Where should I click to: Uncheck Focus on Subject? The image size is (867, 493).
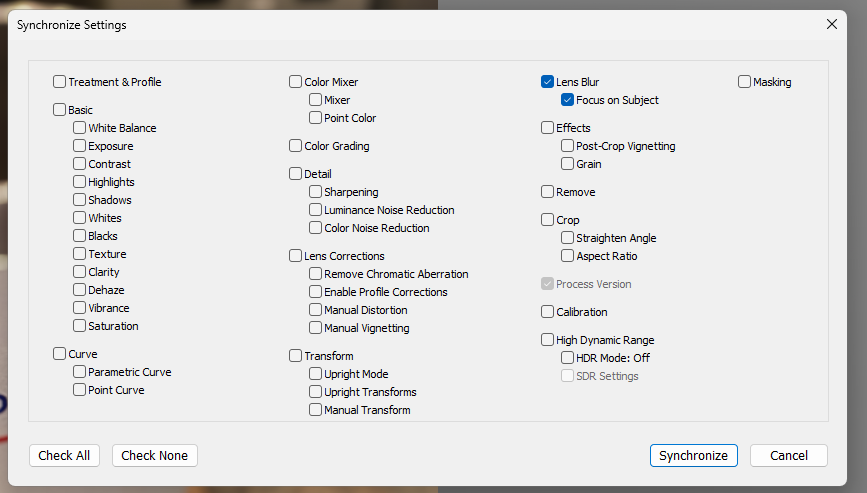tap(567, 100)
